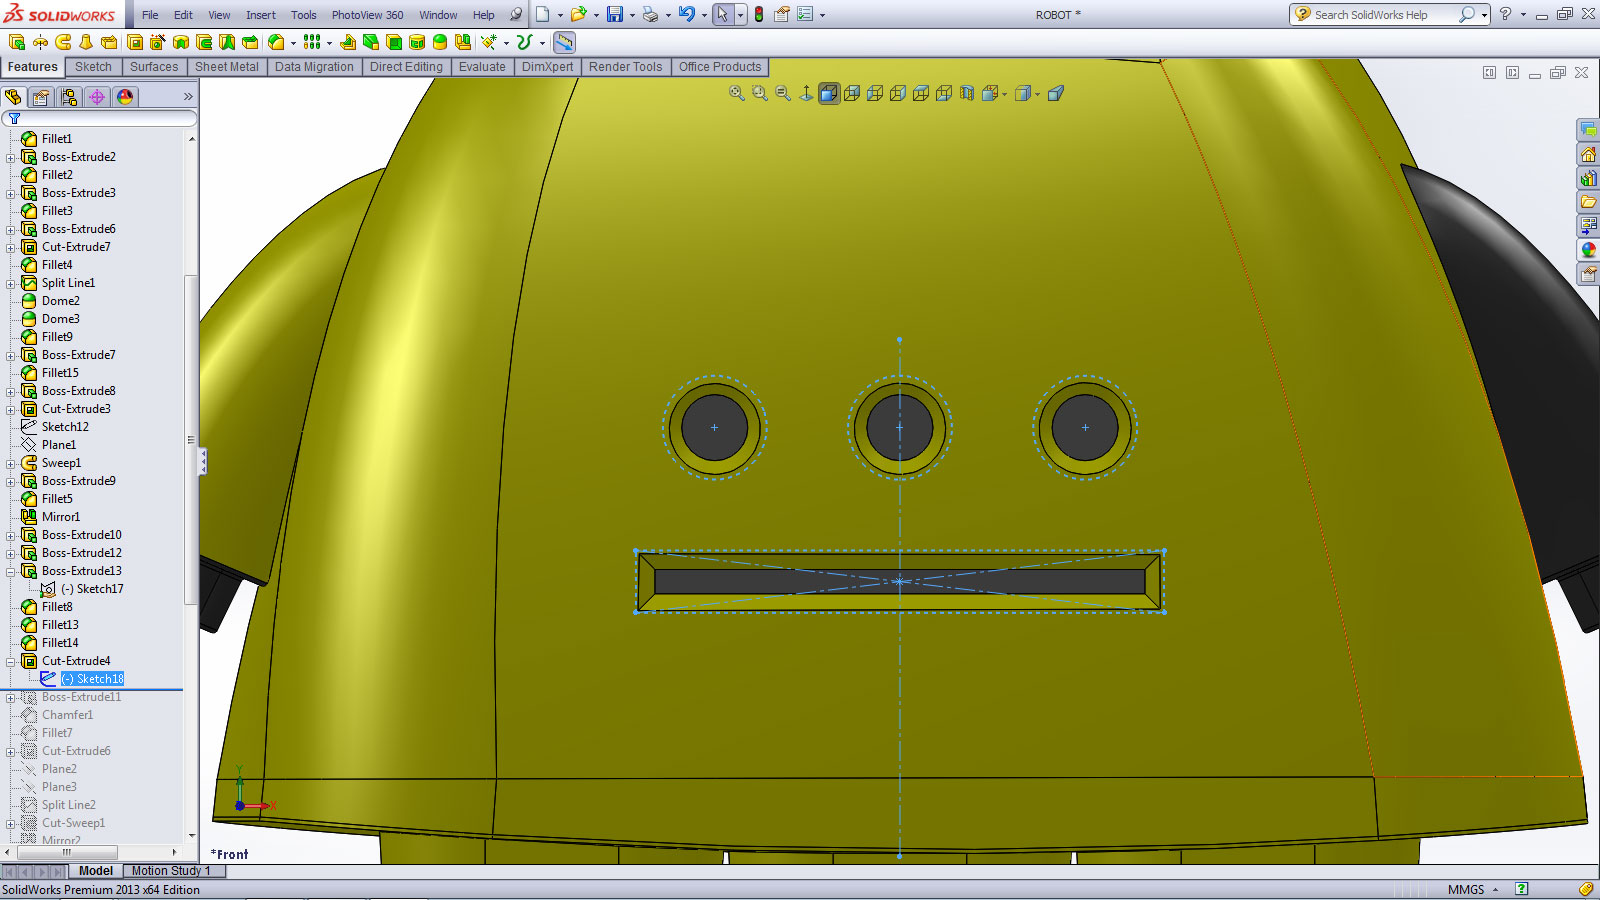Switch to the DimXpertManager tab icon
This screenshot has width=1600, height=900.
click(x=97, y=97)
